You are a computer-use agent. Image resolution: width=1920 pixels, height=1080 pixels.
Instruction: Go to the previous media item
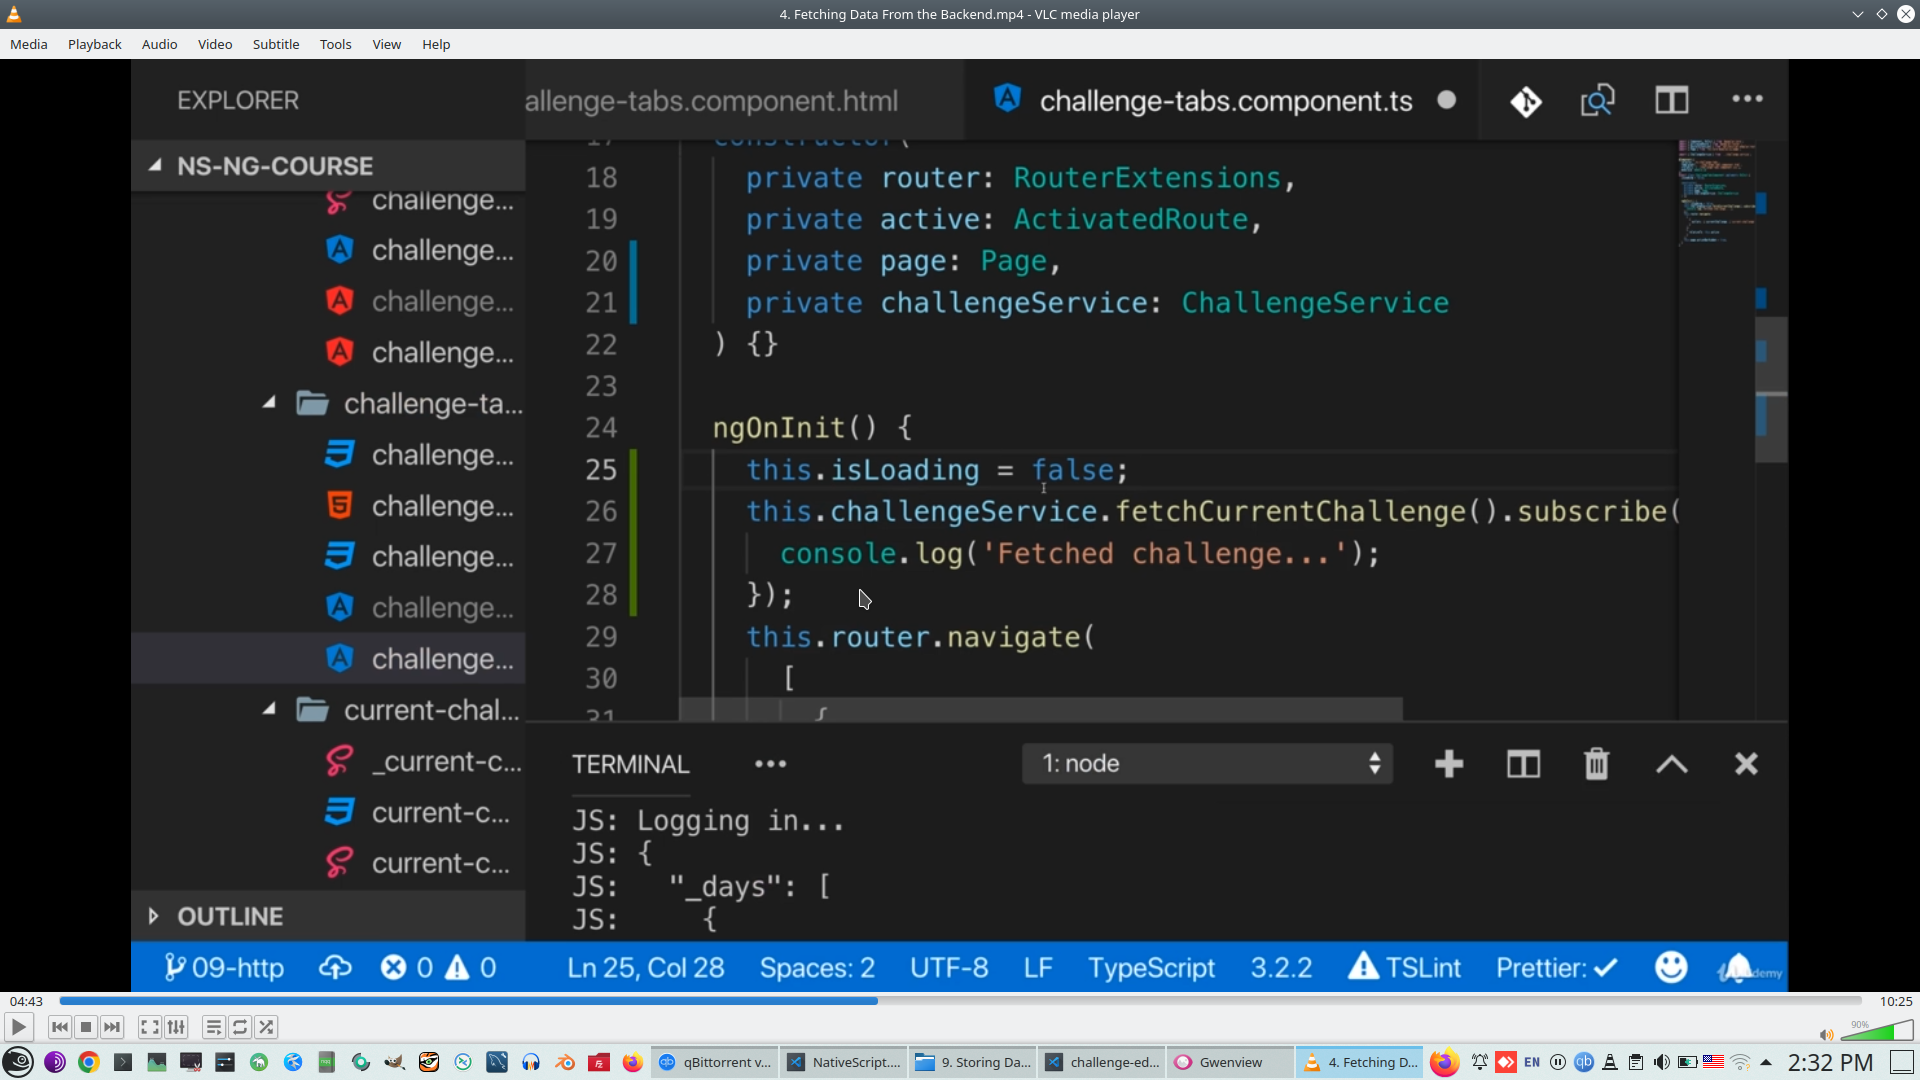60,1027
